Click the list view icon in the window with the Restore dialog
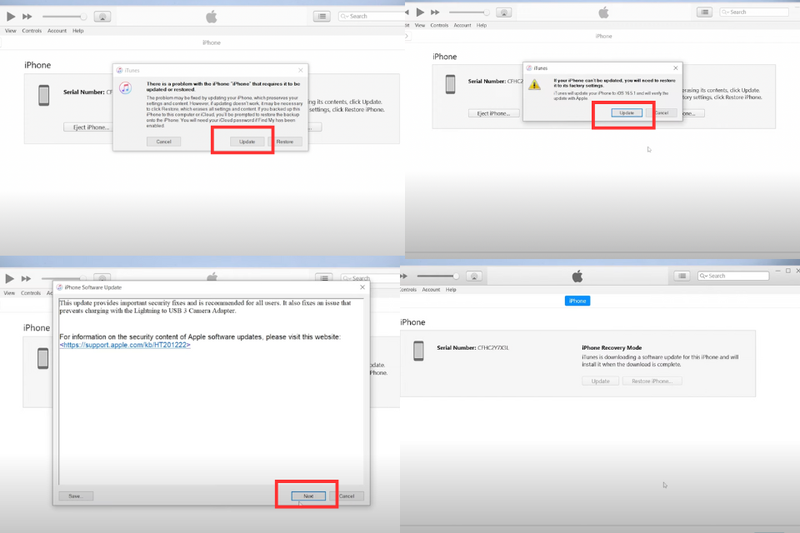The image size is (800, 533). click(x=322, y=16)
